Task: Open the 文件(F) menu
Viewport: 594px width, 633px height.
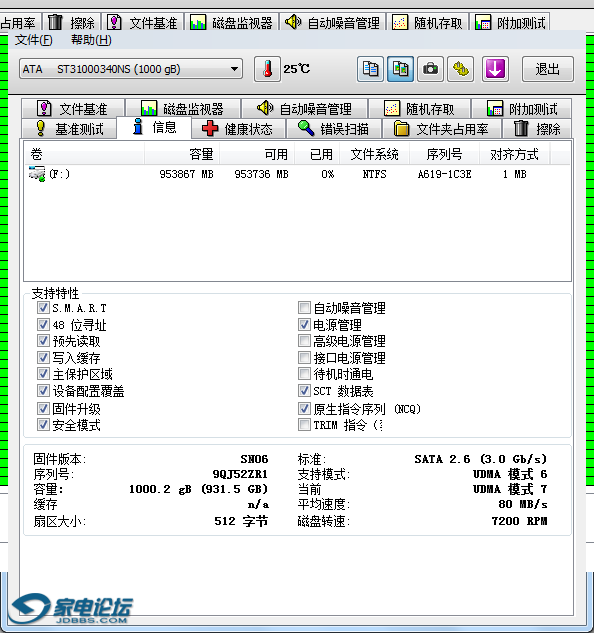Action: (34, 40)
